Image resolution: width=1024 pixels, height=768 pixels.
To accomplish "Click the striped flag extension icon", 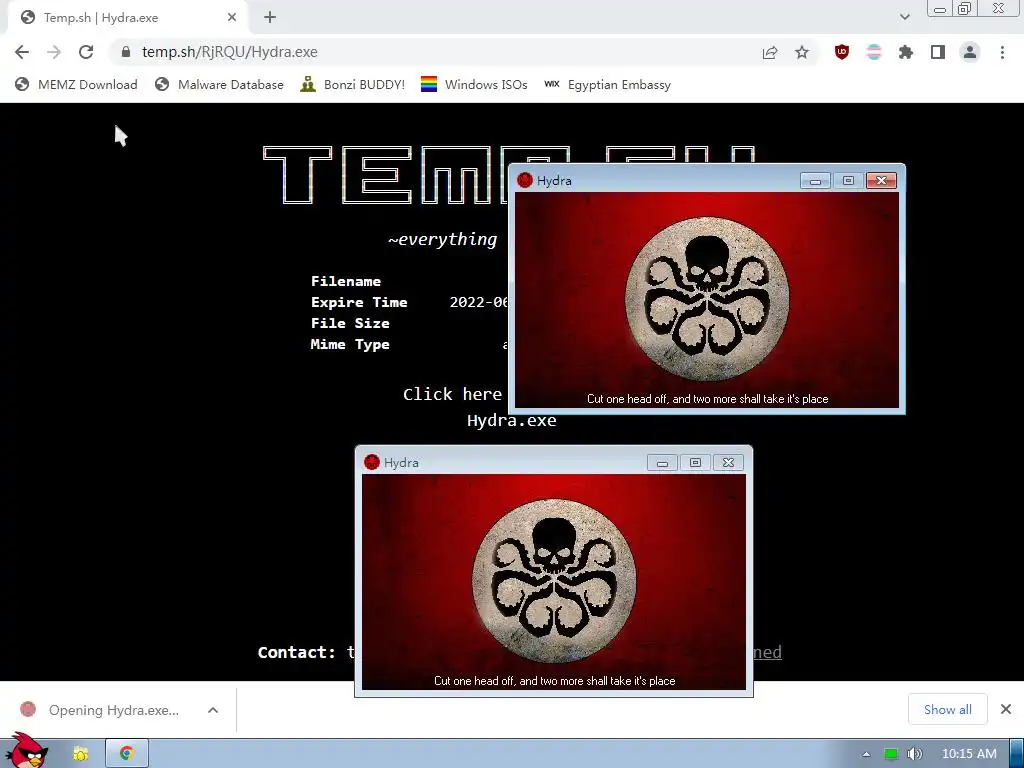I will pyautogui.click(x=874, y=52).
